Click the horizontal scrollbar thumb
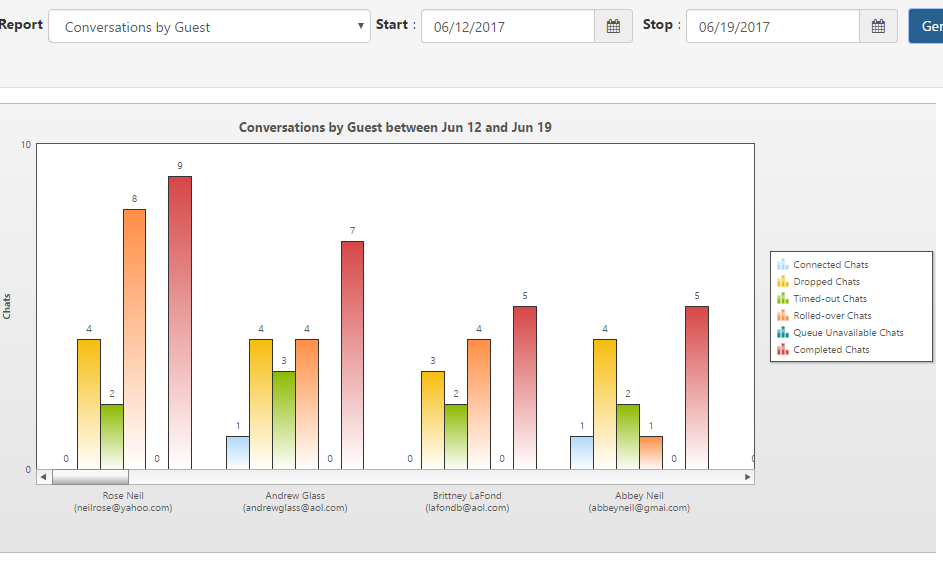 tap(90, 477)
